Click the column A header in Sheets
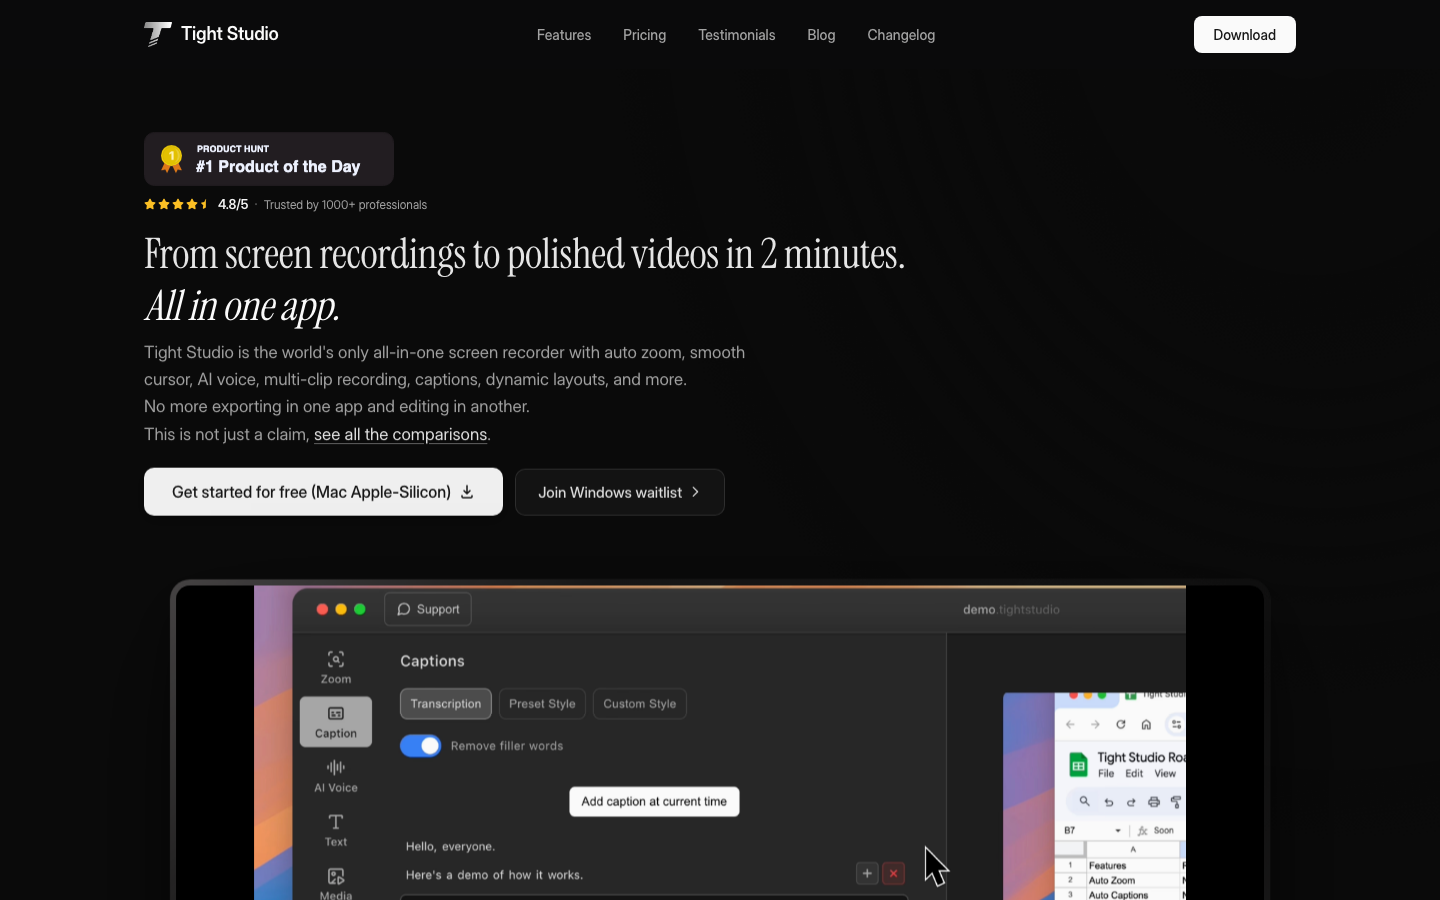1440x900 pixels. 1133,850
